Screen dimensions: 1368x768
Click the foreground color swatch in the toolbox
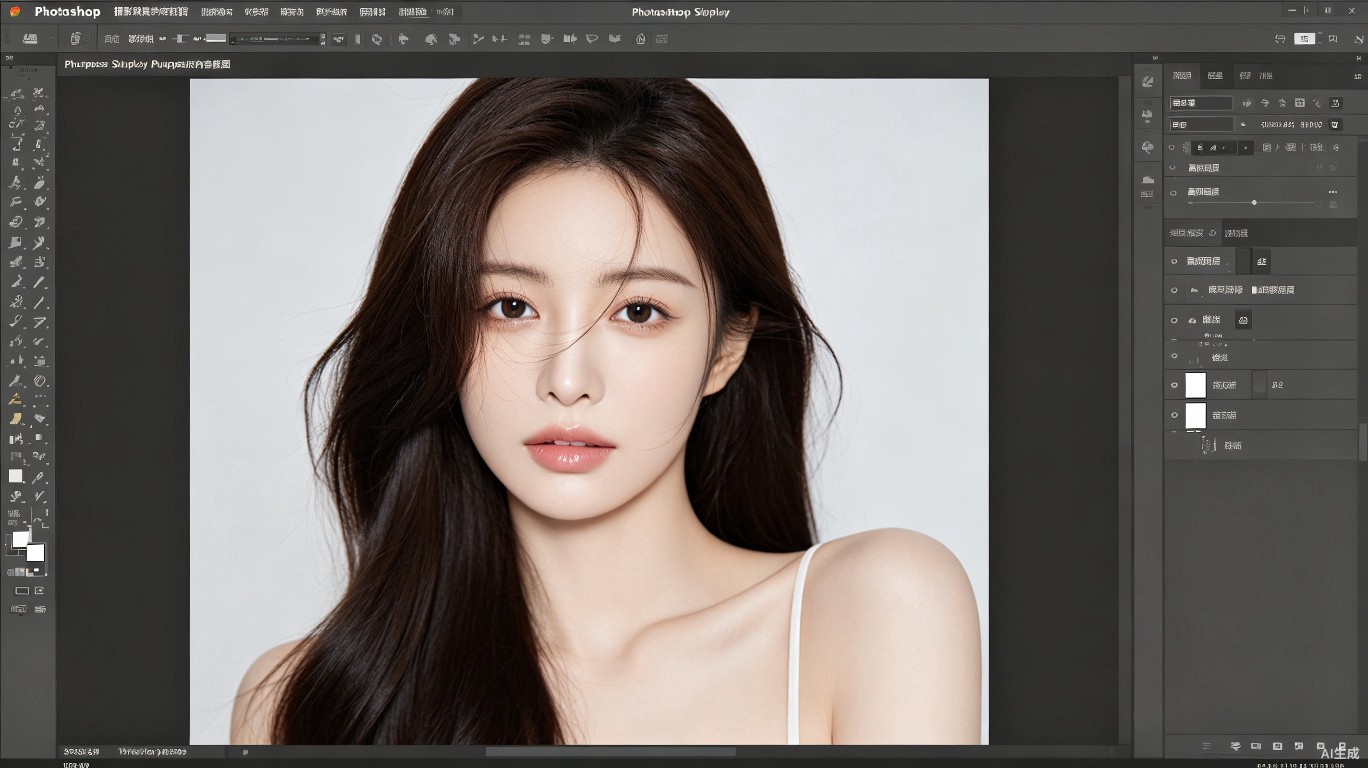(x=21, y=539)
